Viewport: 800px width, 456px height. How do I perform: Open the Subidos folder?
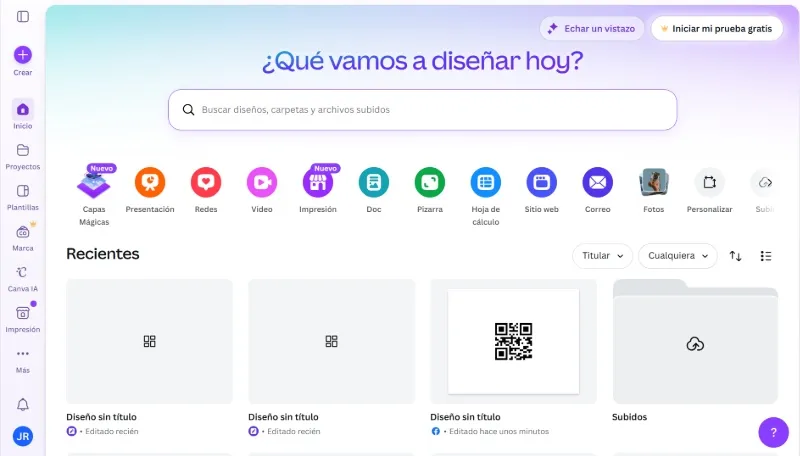click(695, 341)
